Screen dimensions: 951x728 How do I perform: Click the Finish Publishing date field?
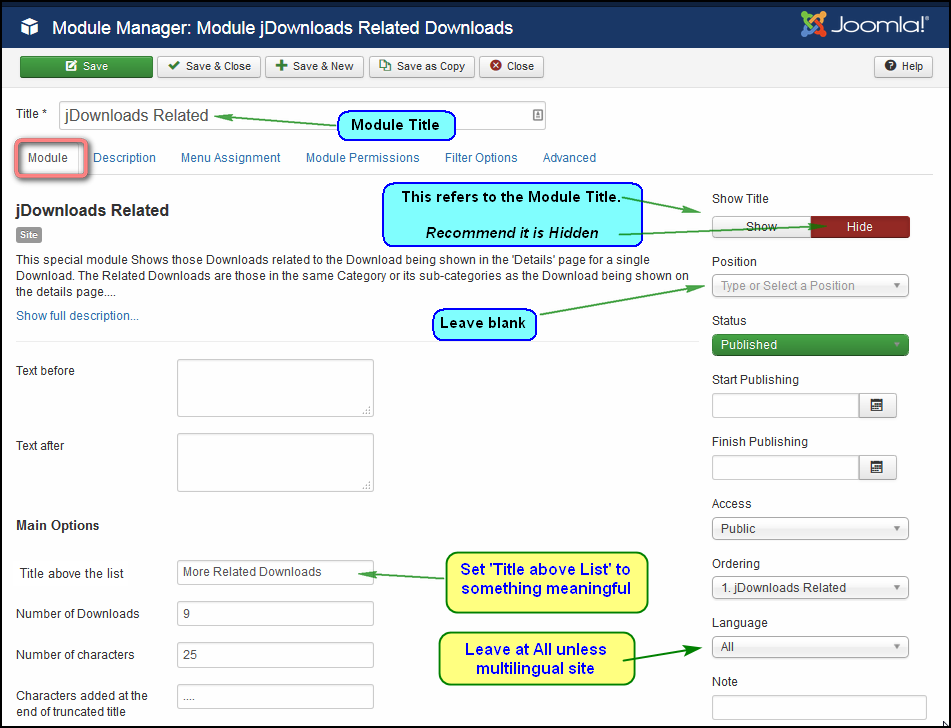785,467
